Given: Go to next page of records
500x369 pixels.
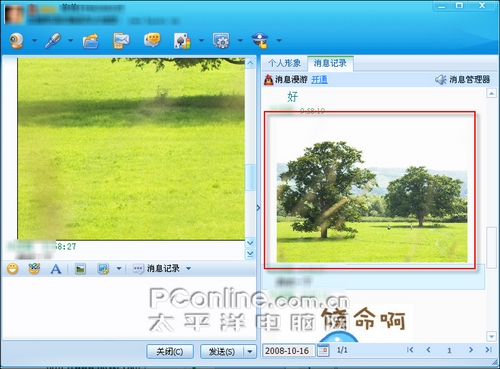Looking at the screenshot, I should coord(471,350).
